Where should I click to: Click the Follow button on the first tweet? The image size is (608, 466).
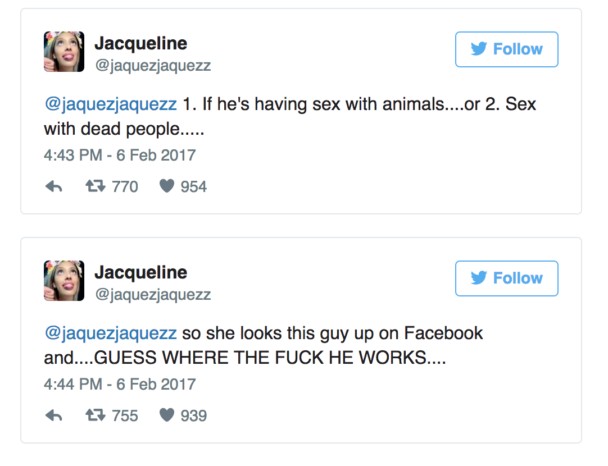pos(506,49)
